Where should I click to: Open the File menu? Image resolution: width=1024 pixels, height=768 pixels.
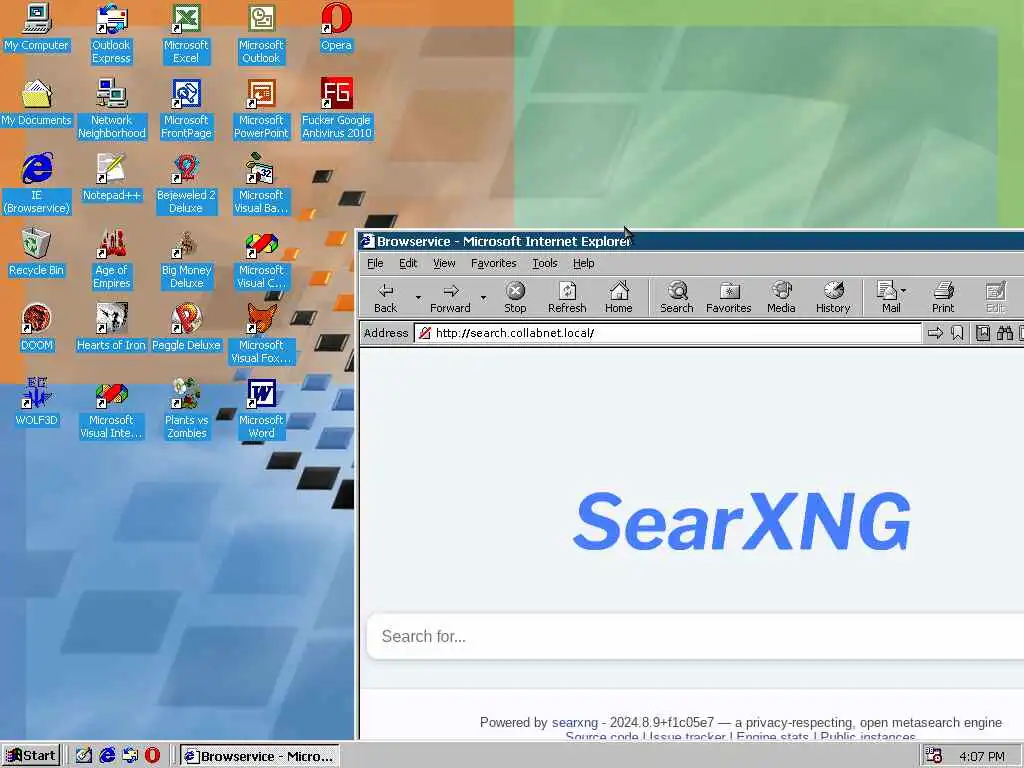[375, 263]
